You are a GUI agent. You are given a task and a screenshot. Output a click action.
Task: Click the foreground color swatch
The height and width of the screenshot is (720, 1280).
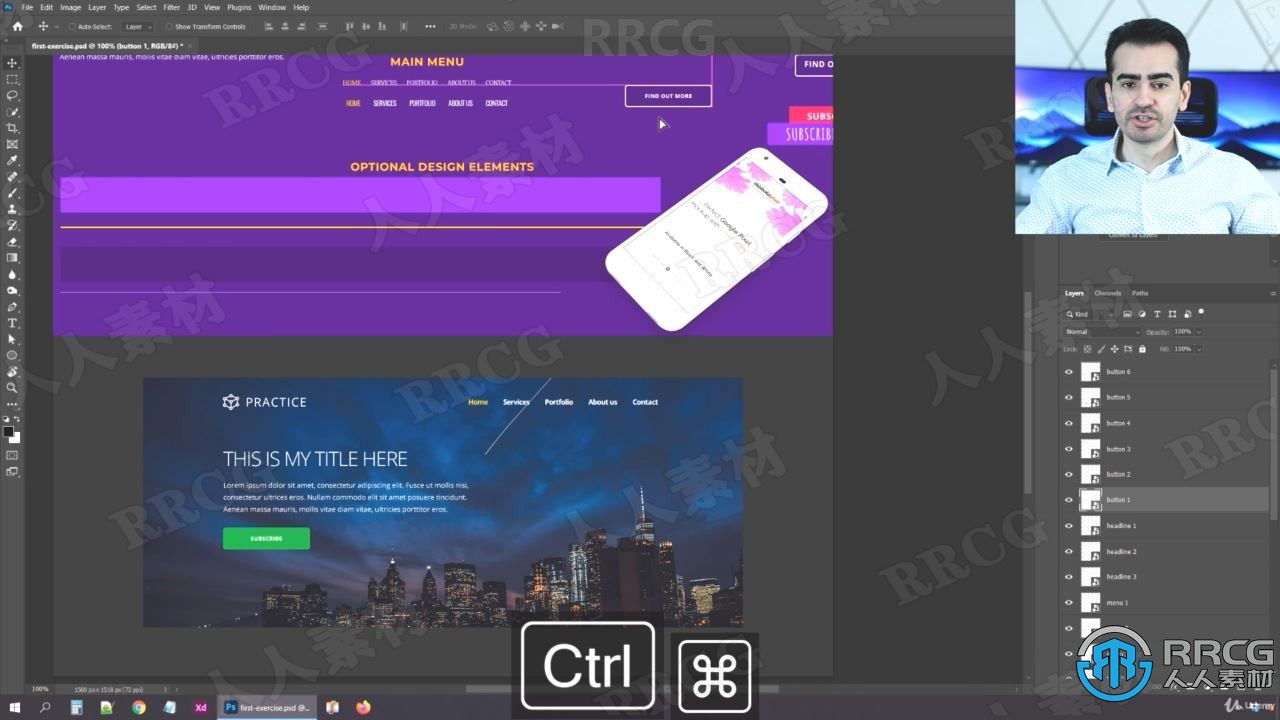coord(9,432)
